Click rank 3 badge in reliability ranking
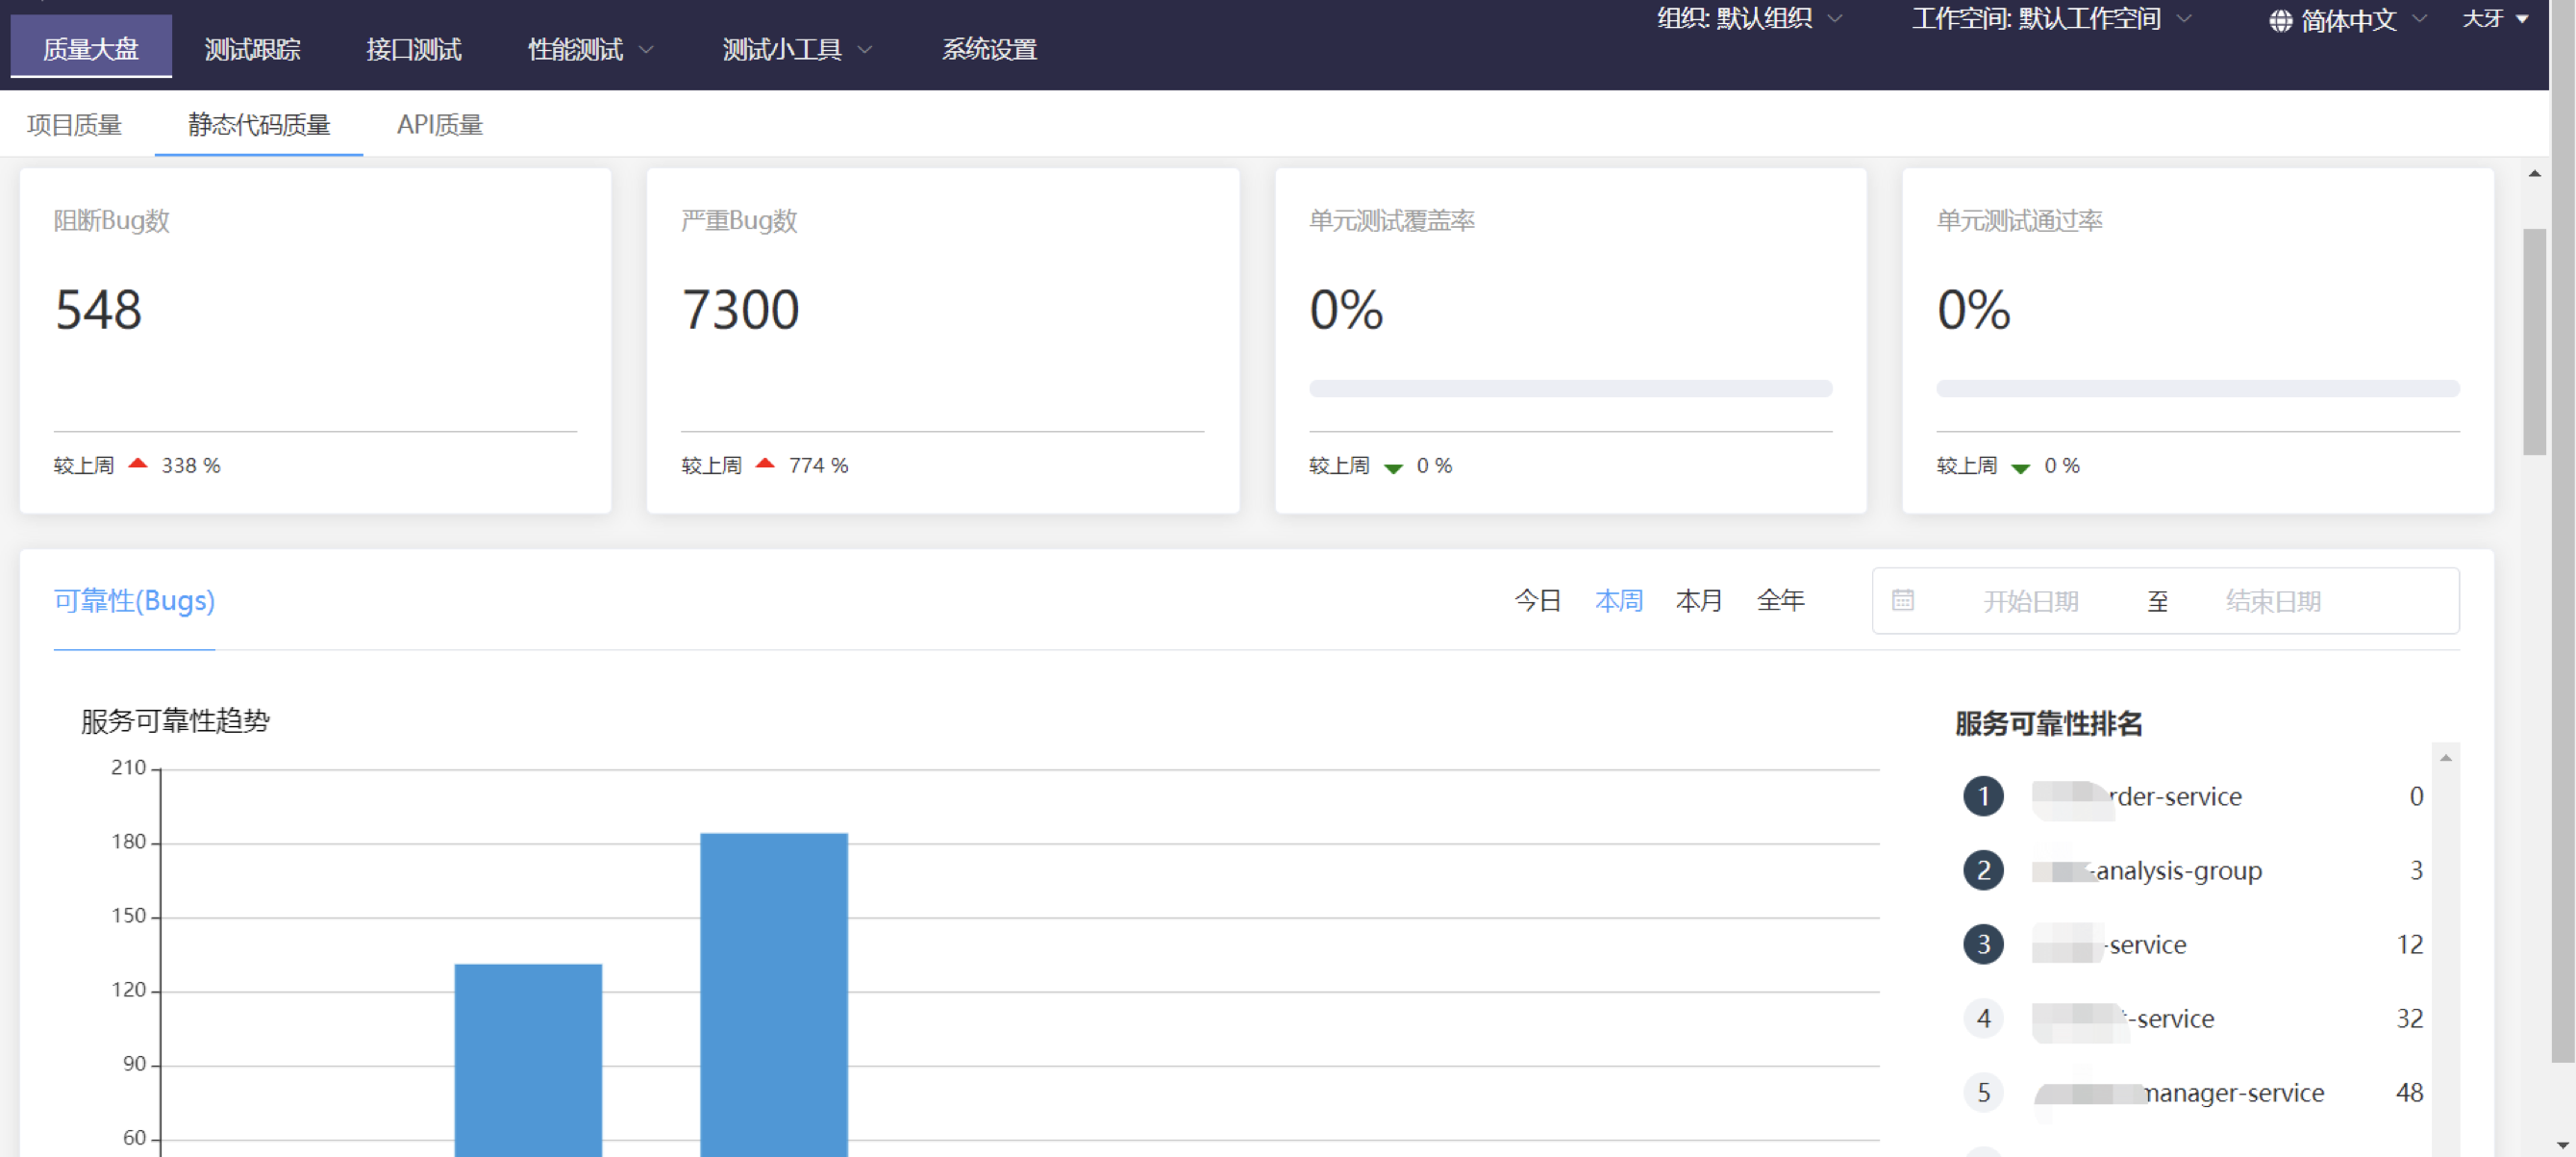Viewport: 2576px width, 1157px height. click(x=1983, y=944)
